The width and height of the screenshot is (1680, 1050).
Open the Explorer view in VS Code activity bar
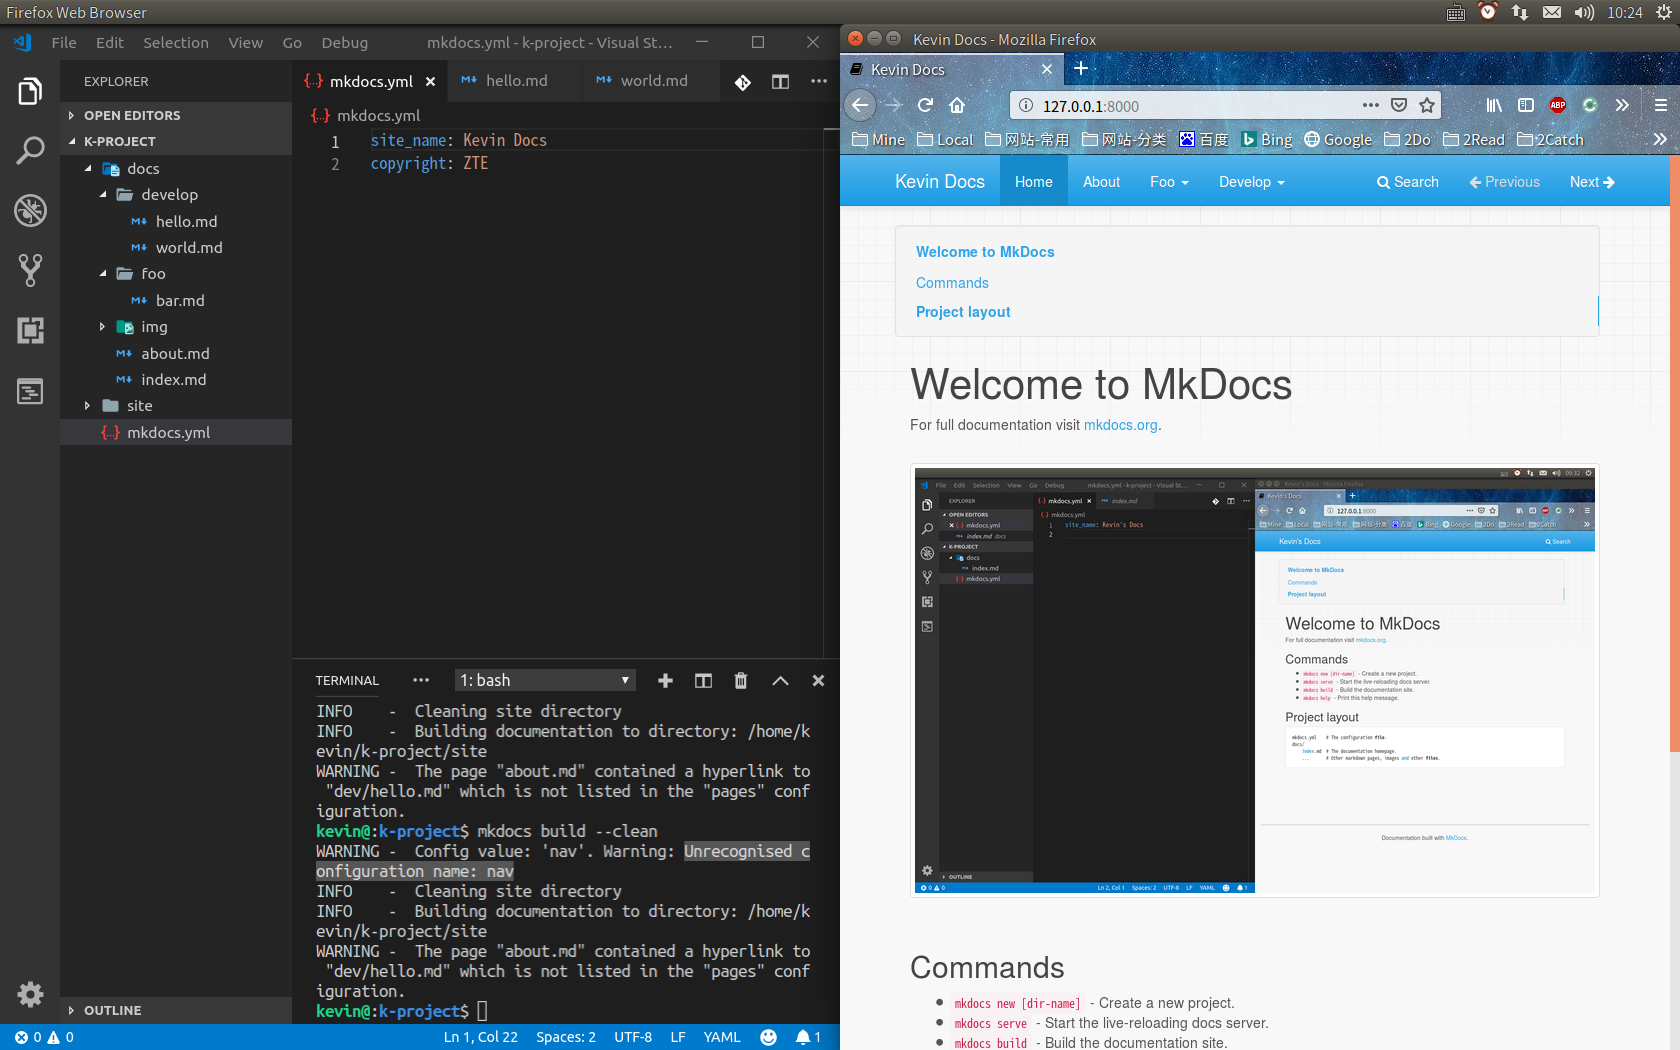coord(30,91)
